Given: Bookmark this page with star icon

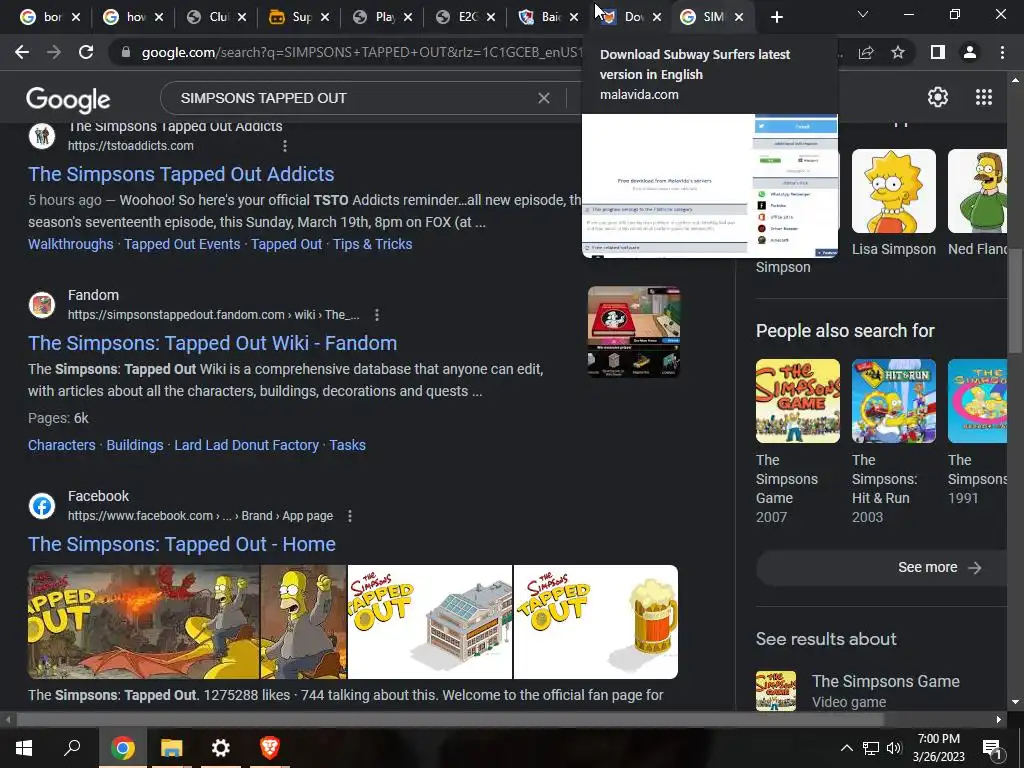Looking at the screenshot, I should click(898, 52).
